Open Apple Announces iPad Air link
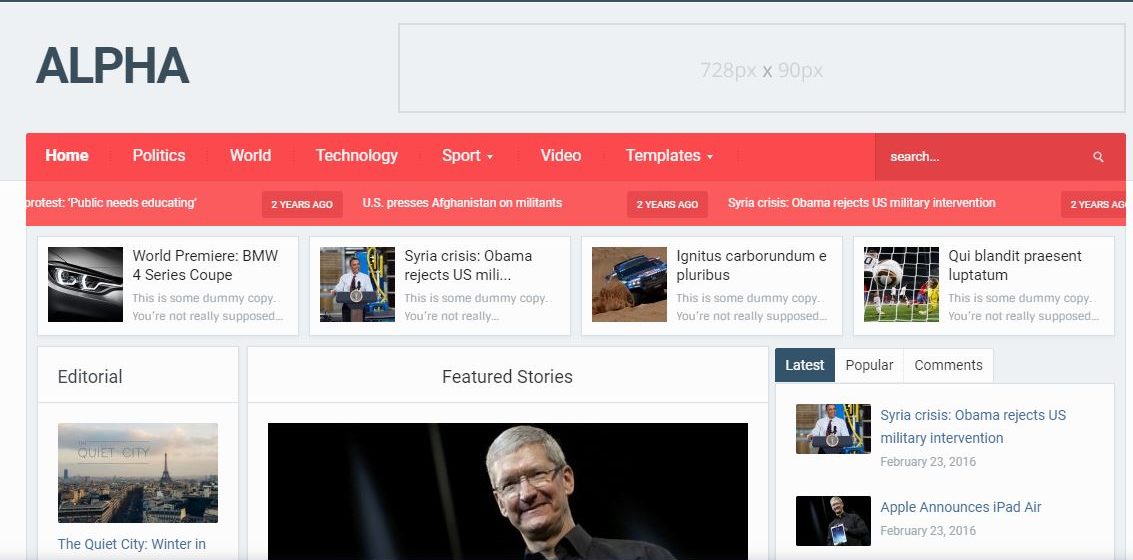 [x=960, y=507]
